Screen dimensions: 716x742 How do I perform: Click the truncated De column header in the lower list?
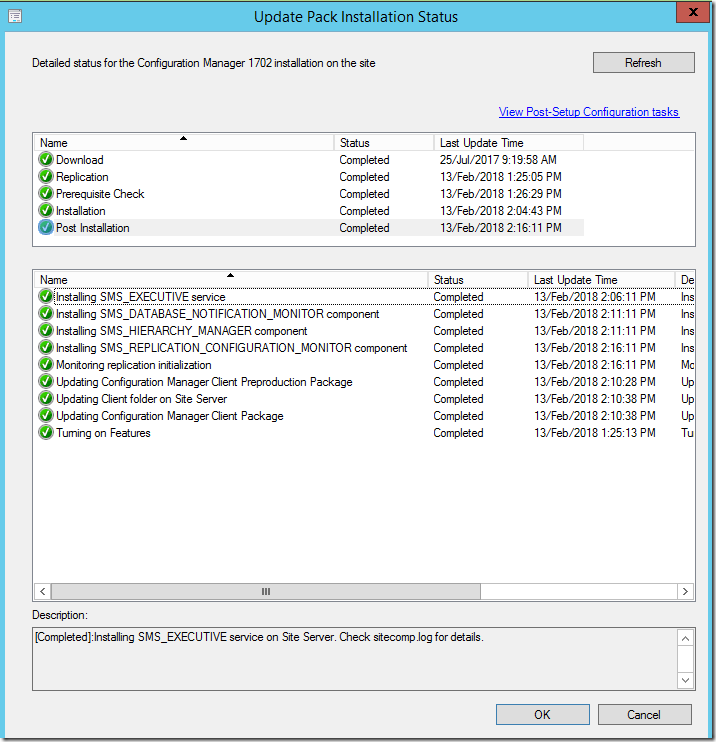685,280
